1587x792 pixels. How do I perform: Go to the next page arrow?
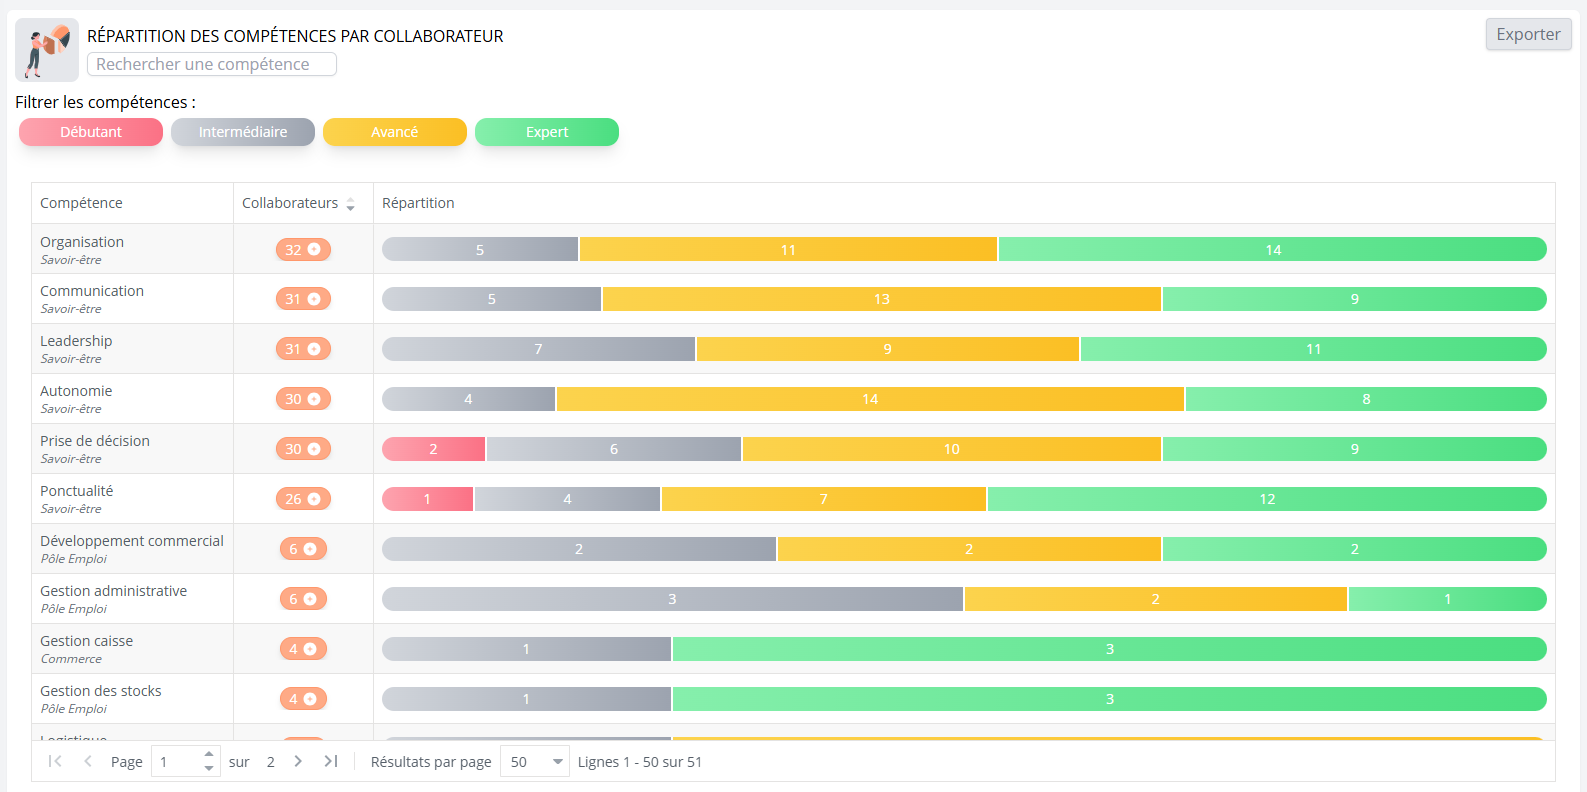pyautogui.click(x=298, y=761)
